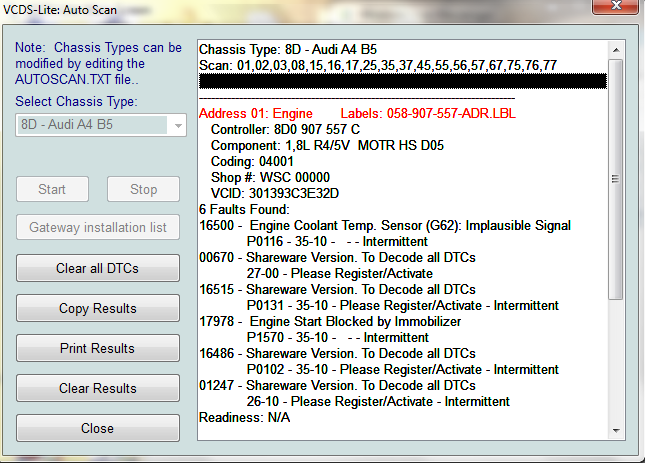
Task: Click the '27-00 - Please Register/Activate' line
Action: (340, 274)
